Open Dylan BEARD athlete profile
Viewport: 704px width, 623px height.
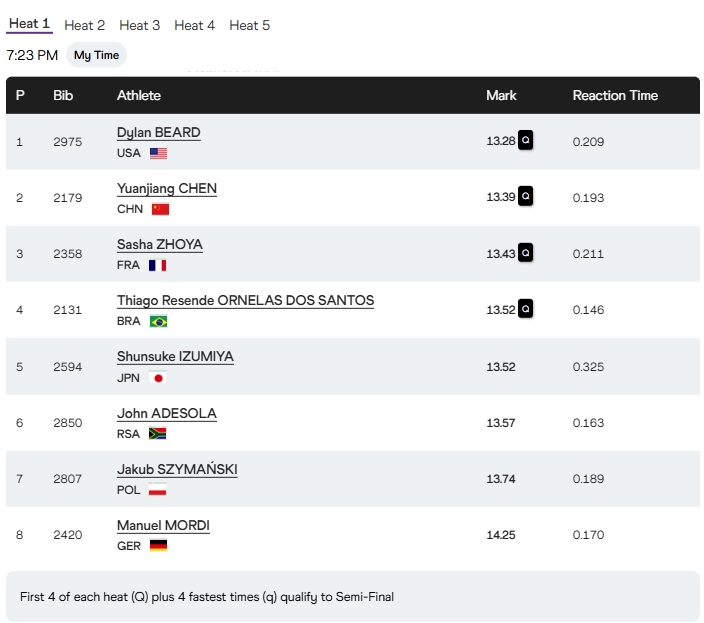158,133
